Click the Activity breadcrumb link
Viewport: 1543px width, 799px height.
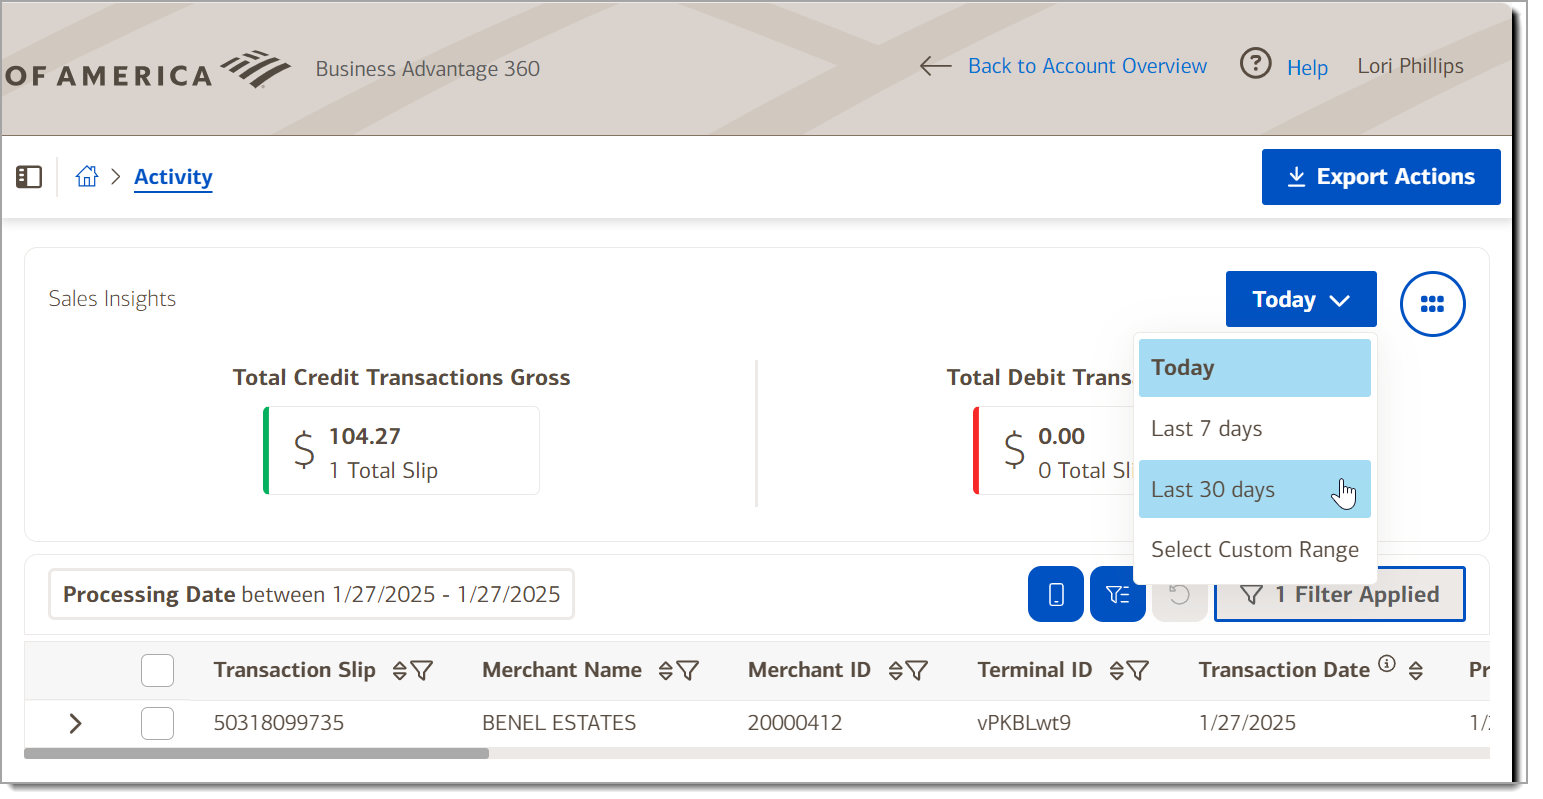coord(173,177)
